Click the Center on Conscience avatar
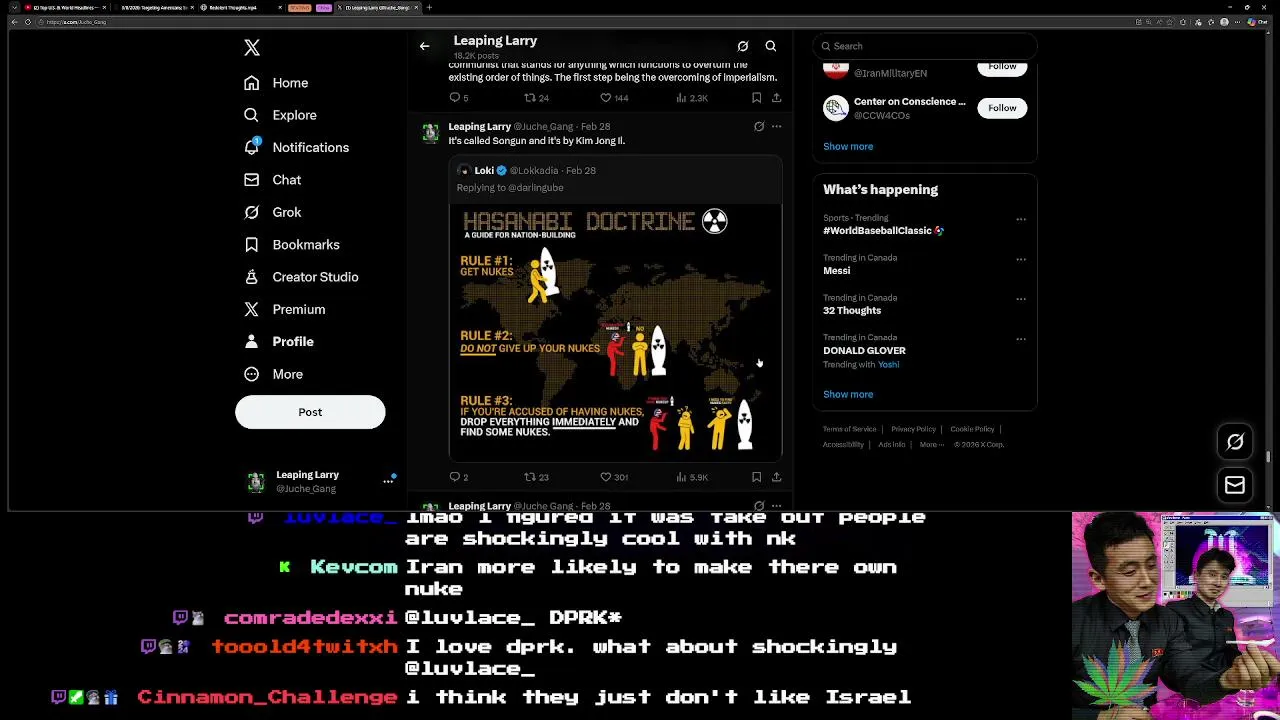This screenshot has height=720, width=1280. point(835,108)
